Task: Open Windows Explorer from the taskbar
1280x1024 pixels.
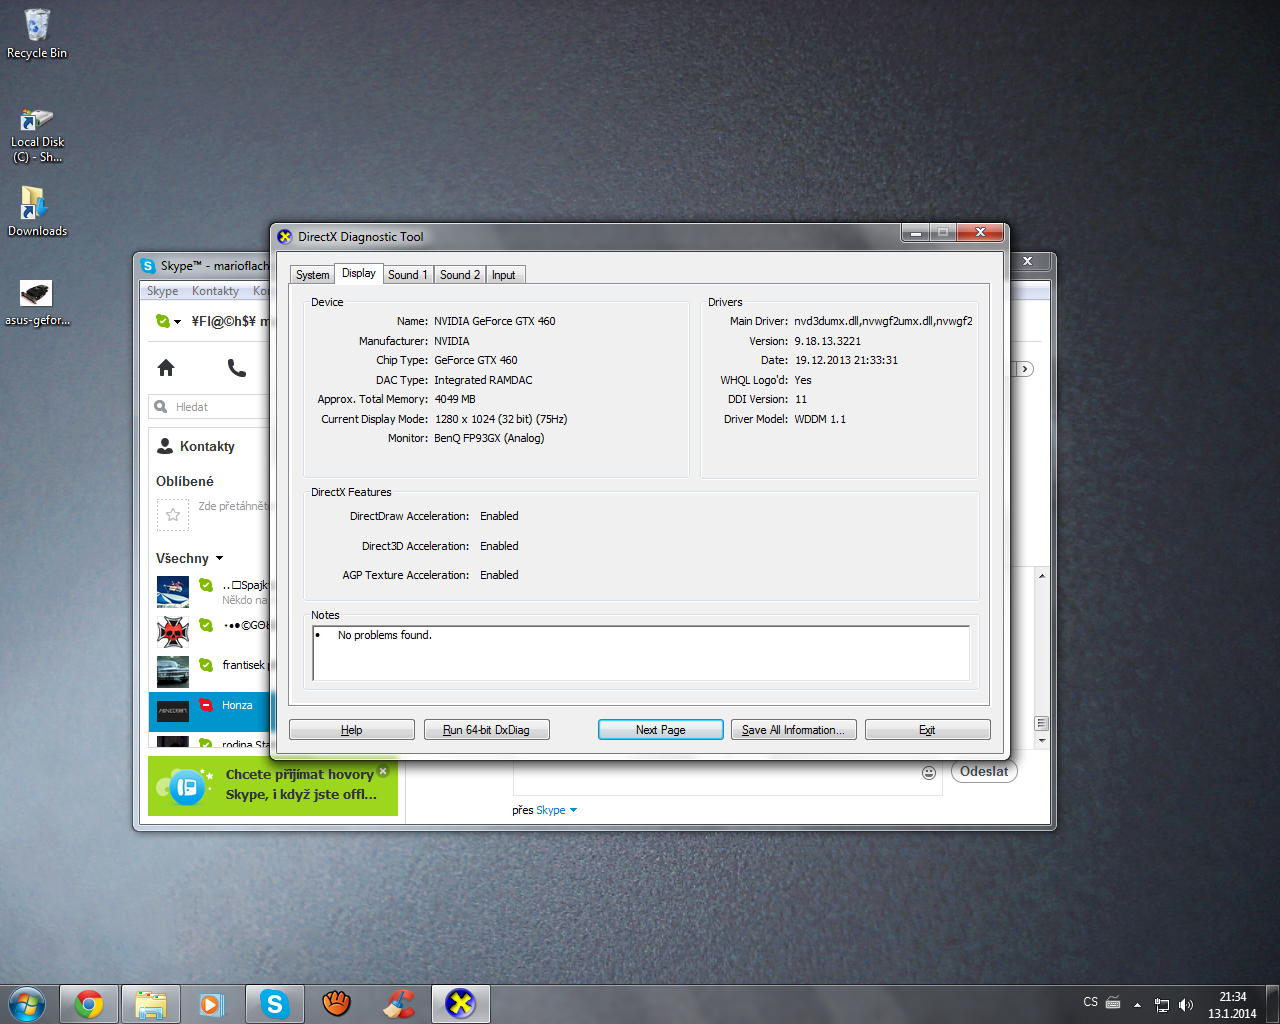Action: pyautogui.click(x=151, y=1004)
